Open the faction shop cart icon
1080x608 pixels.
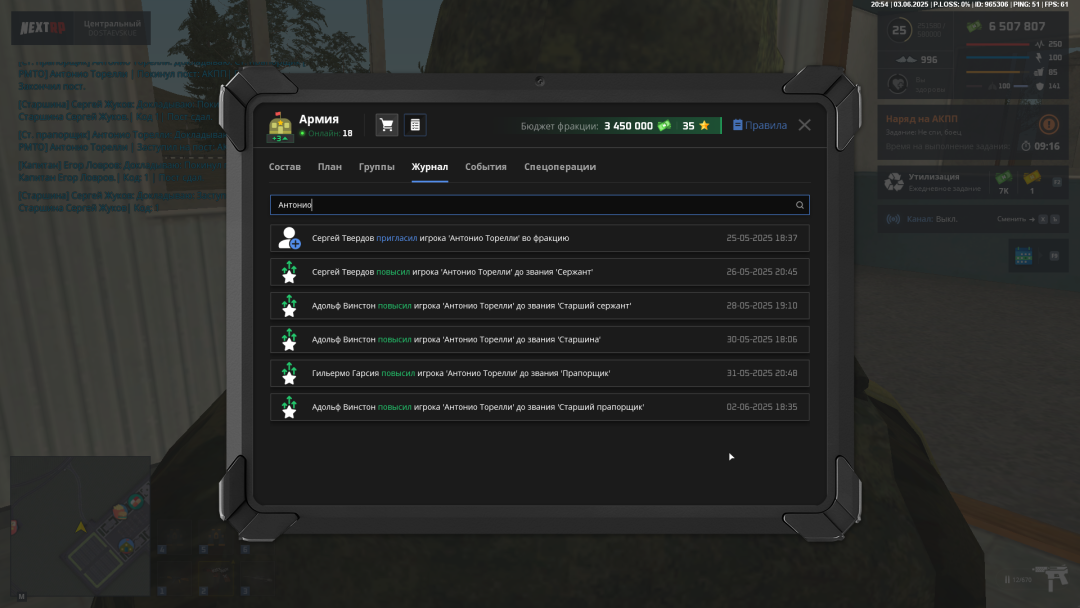tap(387, 125)
